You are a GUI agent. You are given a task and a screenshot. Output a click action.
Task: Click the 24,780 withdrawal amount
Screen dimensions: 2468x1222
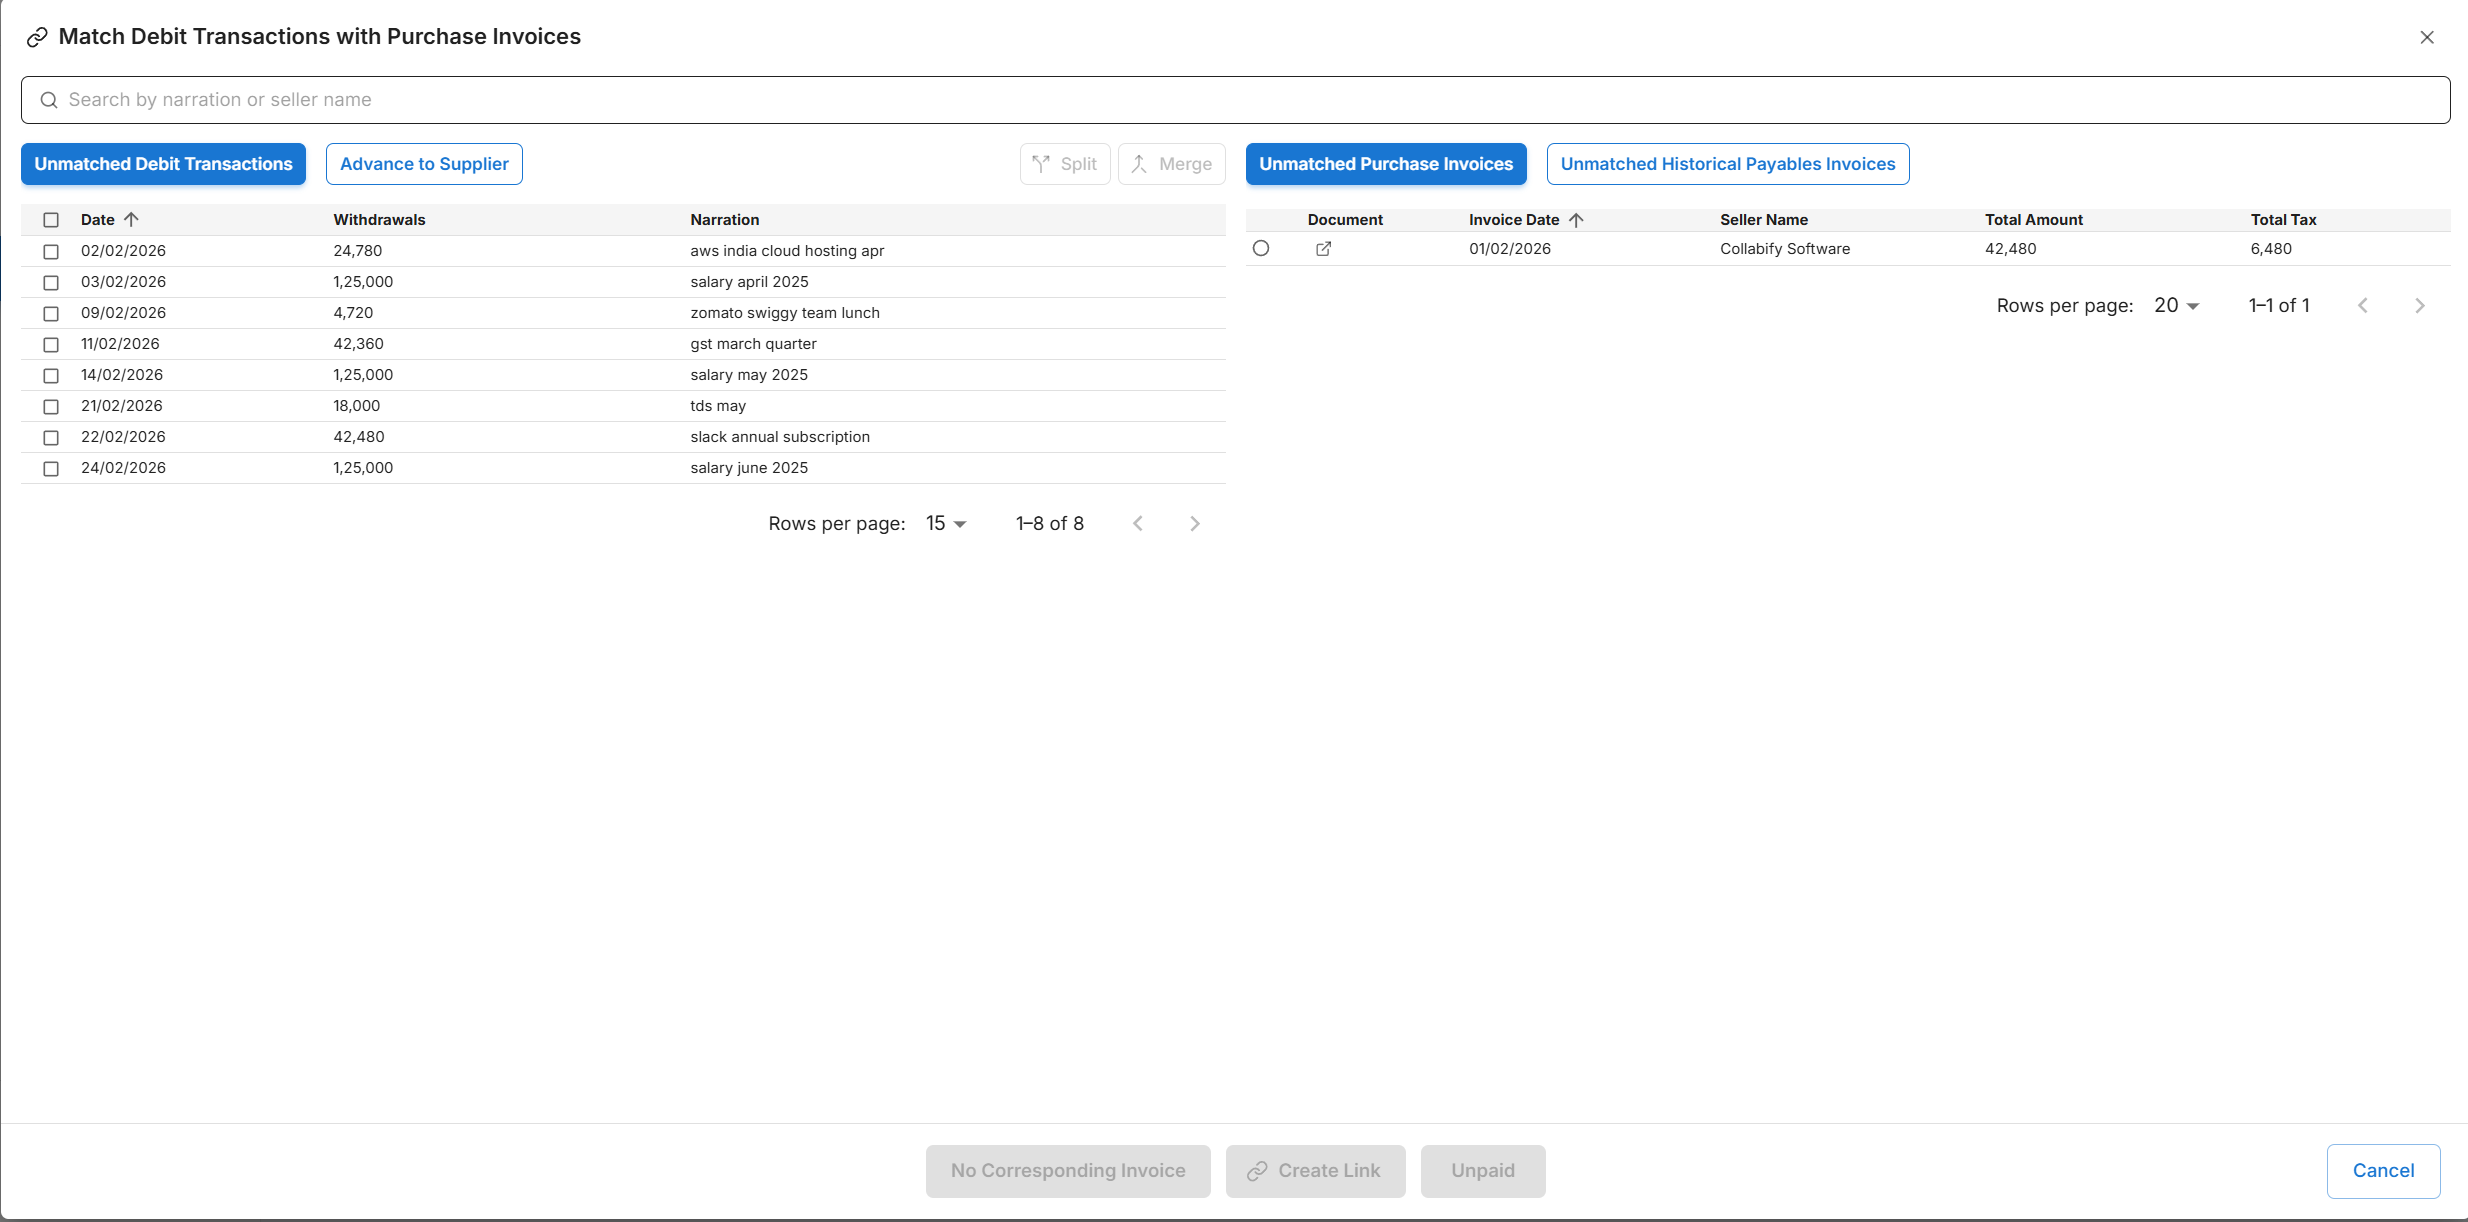point(357,251)
